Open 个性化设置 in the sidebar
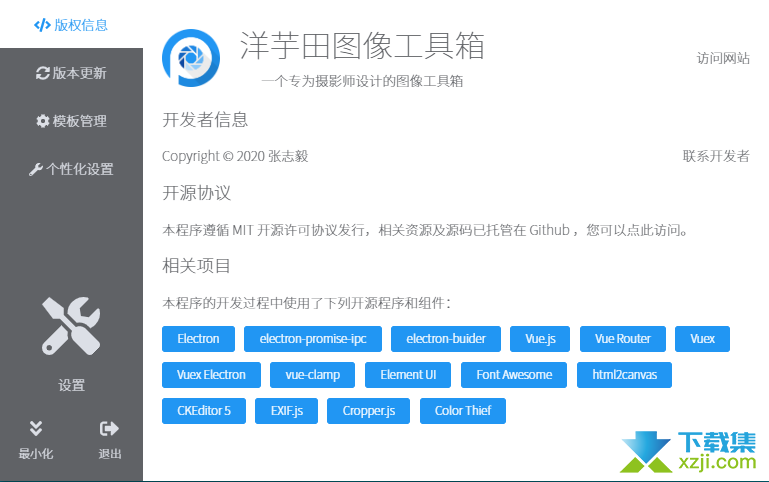 pyautogui.click(x=71, y=169)
